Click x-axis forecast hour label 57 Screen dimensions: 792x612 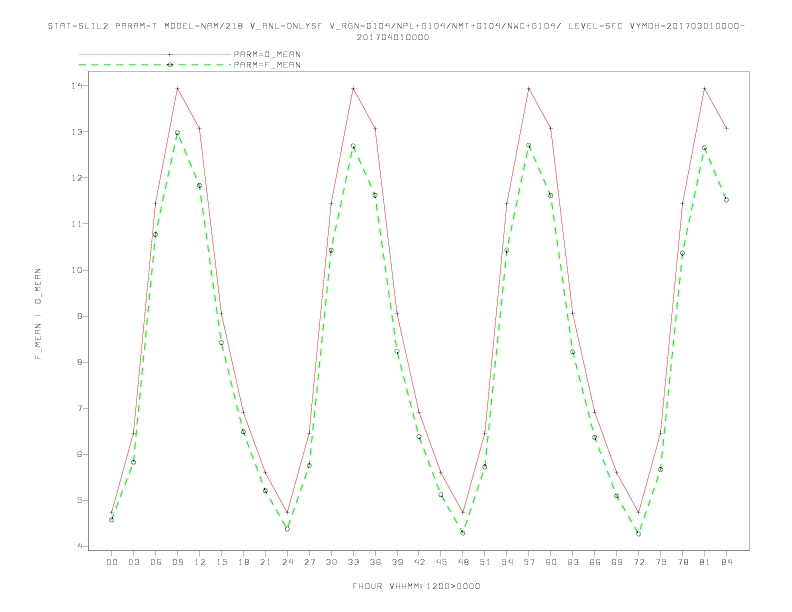(529, 562)
